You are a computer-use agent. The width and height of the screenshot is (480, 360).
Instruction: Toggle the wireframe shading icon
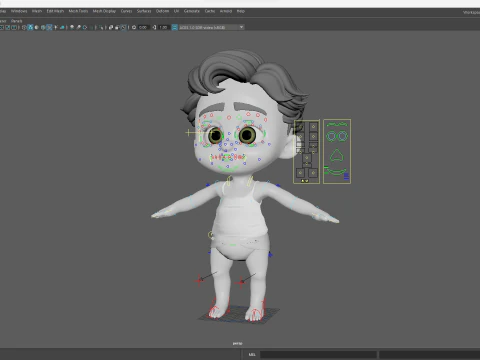point(24,27)
